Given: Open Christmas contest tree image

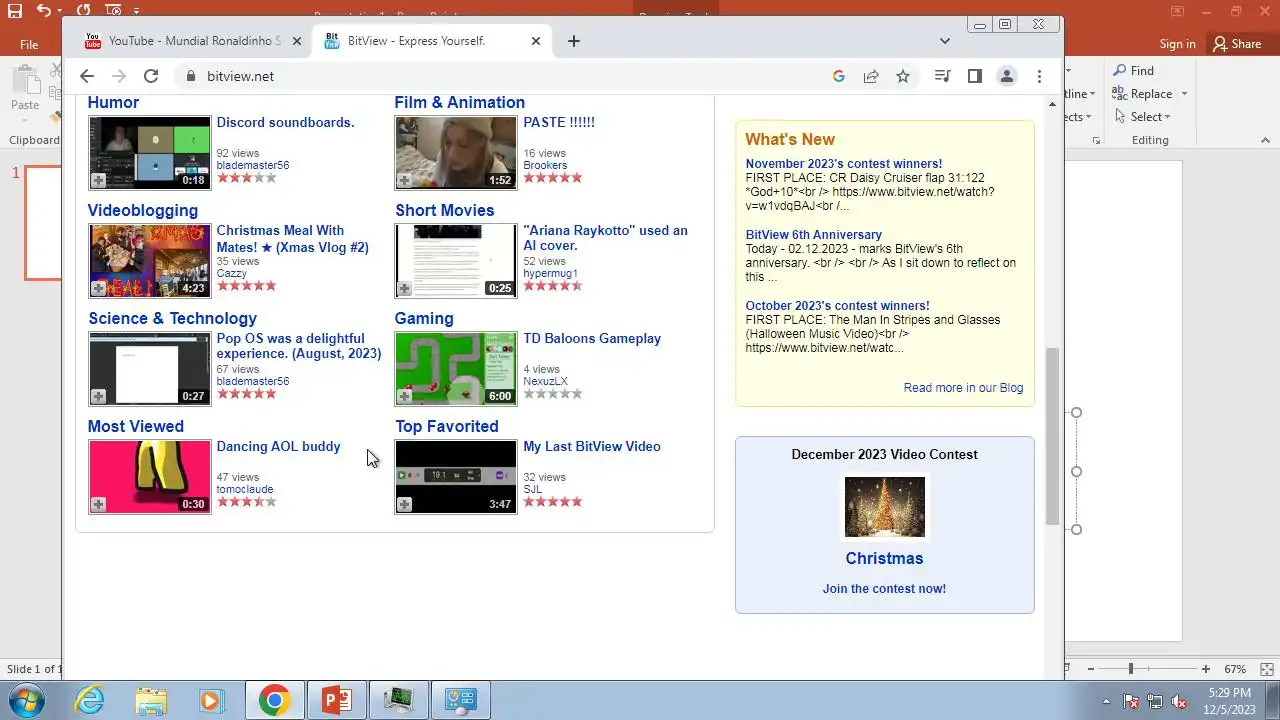Looking at the screenshot, I should [x=884, y=507].
